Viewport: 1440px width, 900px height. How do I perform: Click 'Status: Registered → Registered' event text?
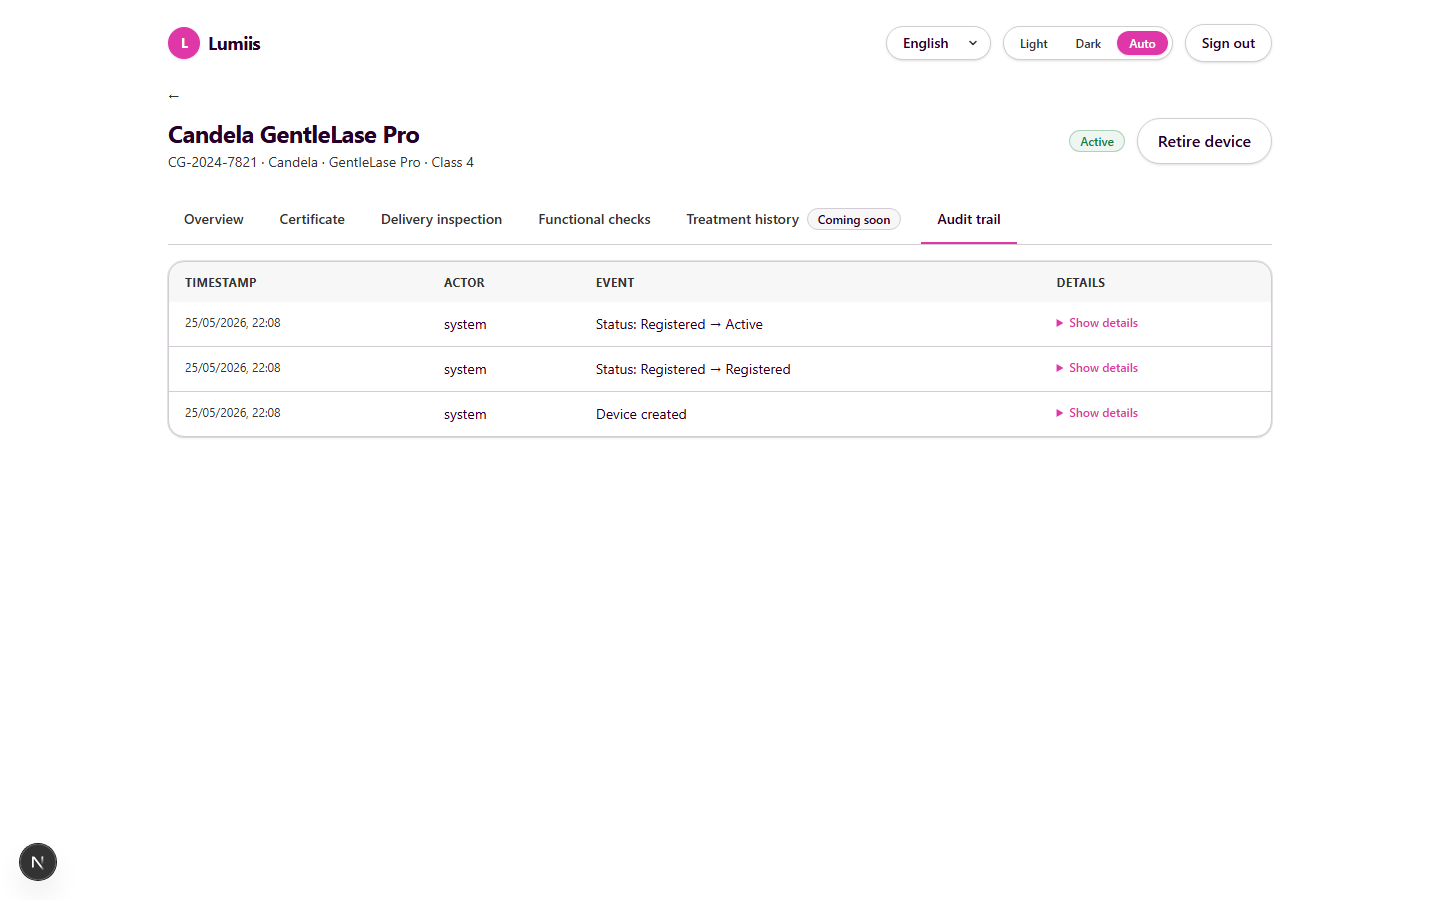693,369
